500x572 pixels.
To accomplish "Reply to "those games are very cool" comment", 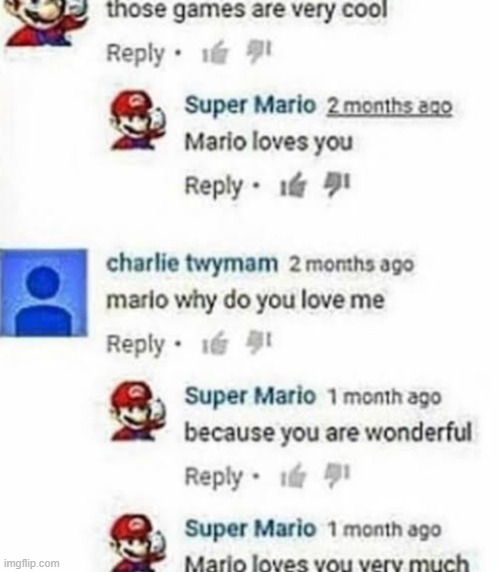I will [135, 54].
